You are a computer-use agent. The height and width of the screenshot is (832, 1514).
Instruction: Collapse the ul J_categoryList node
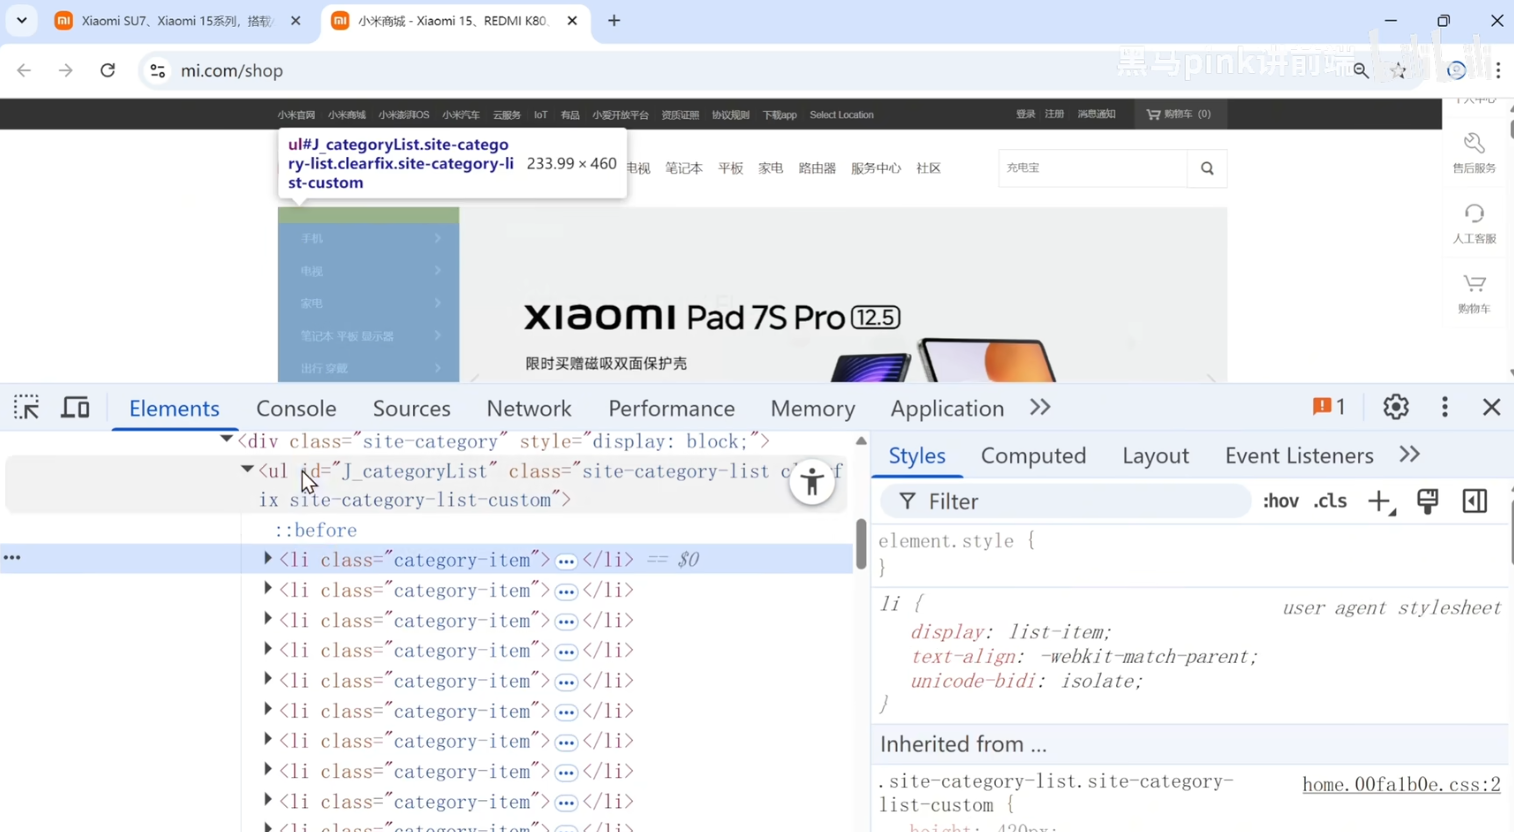pos(247,468)
